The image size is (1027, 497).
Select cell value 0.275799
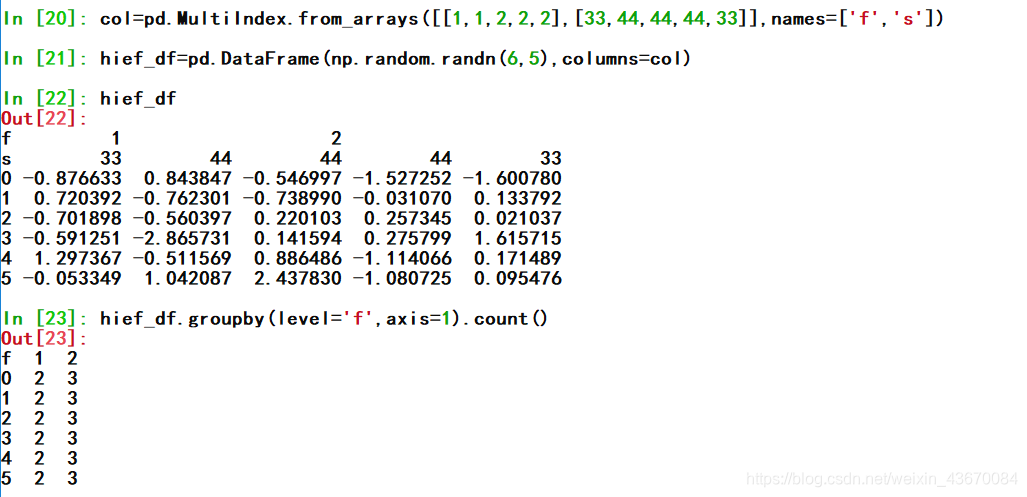pos(407,238)
